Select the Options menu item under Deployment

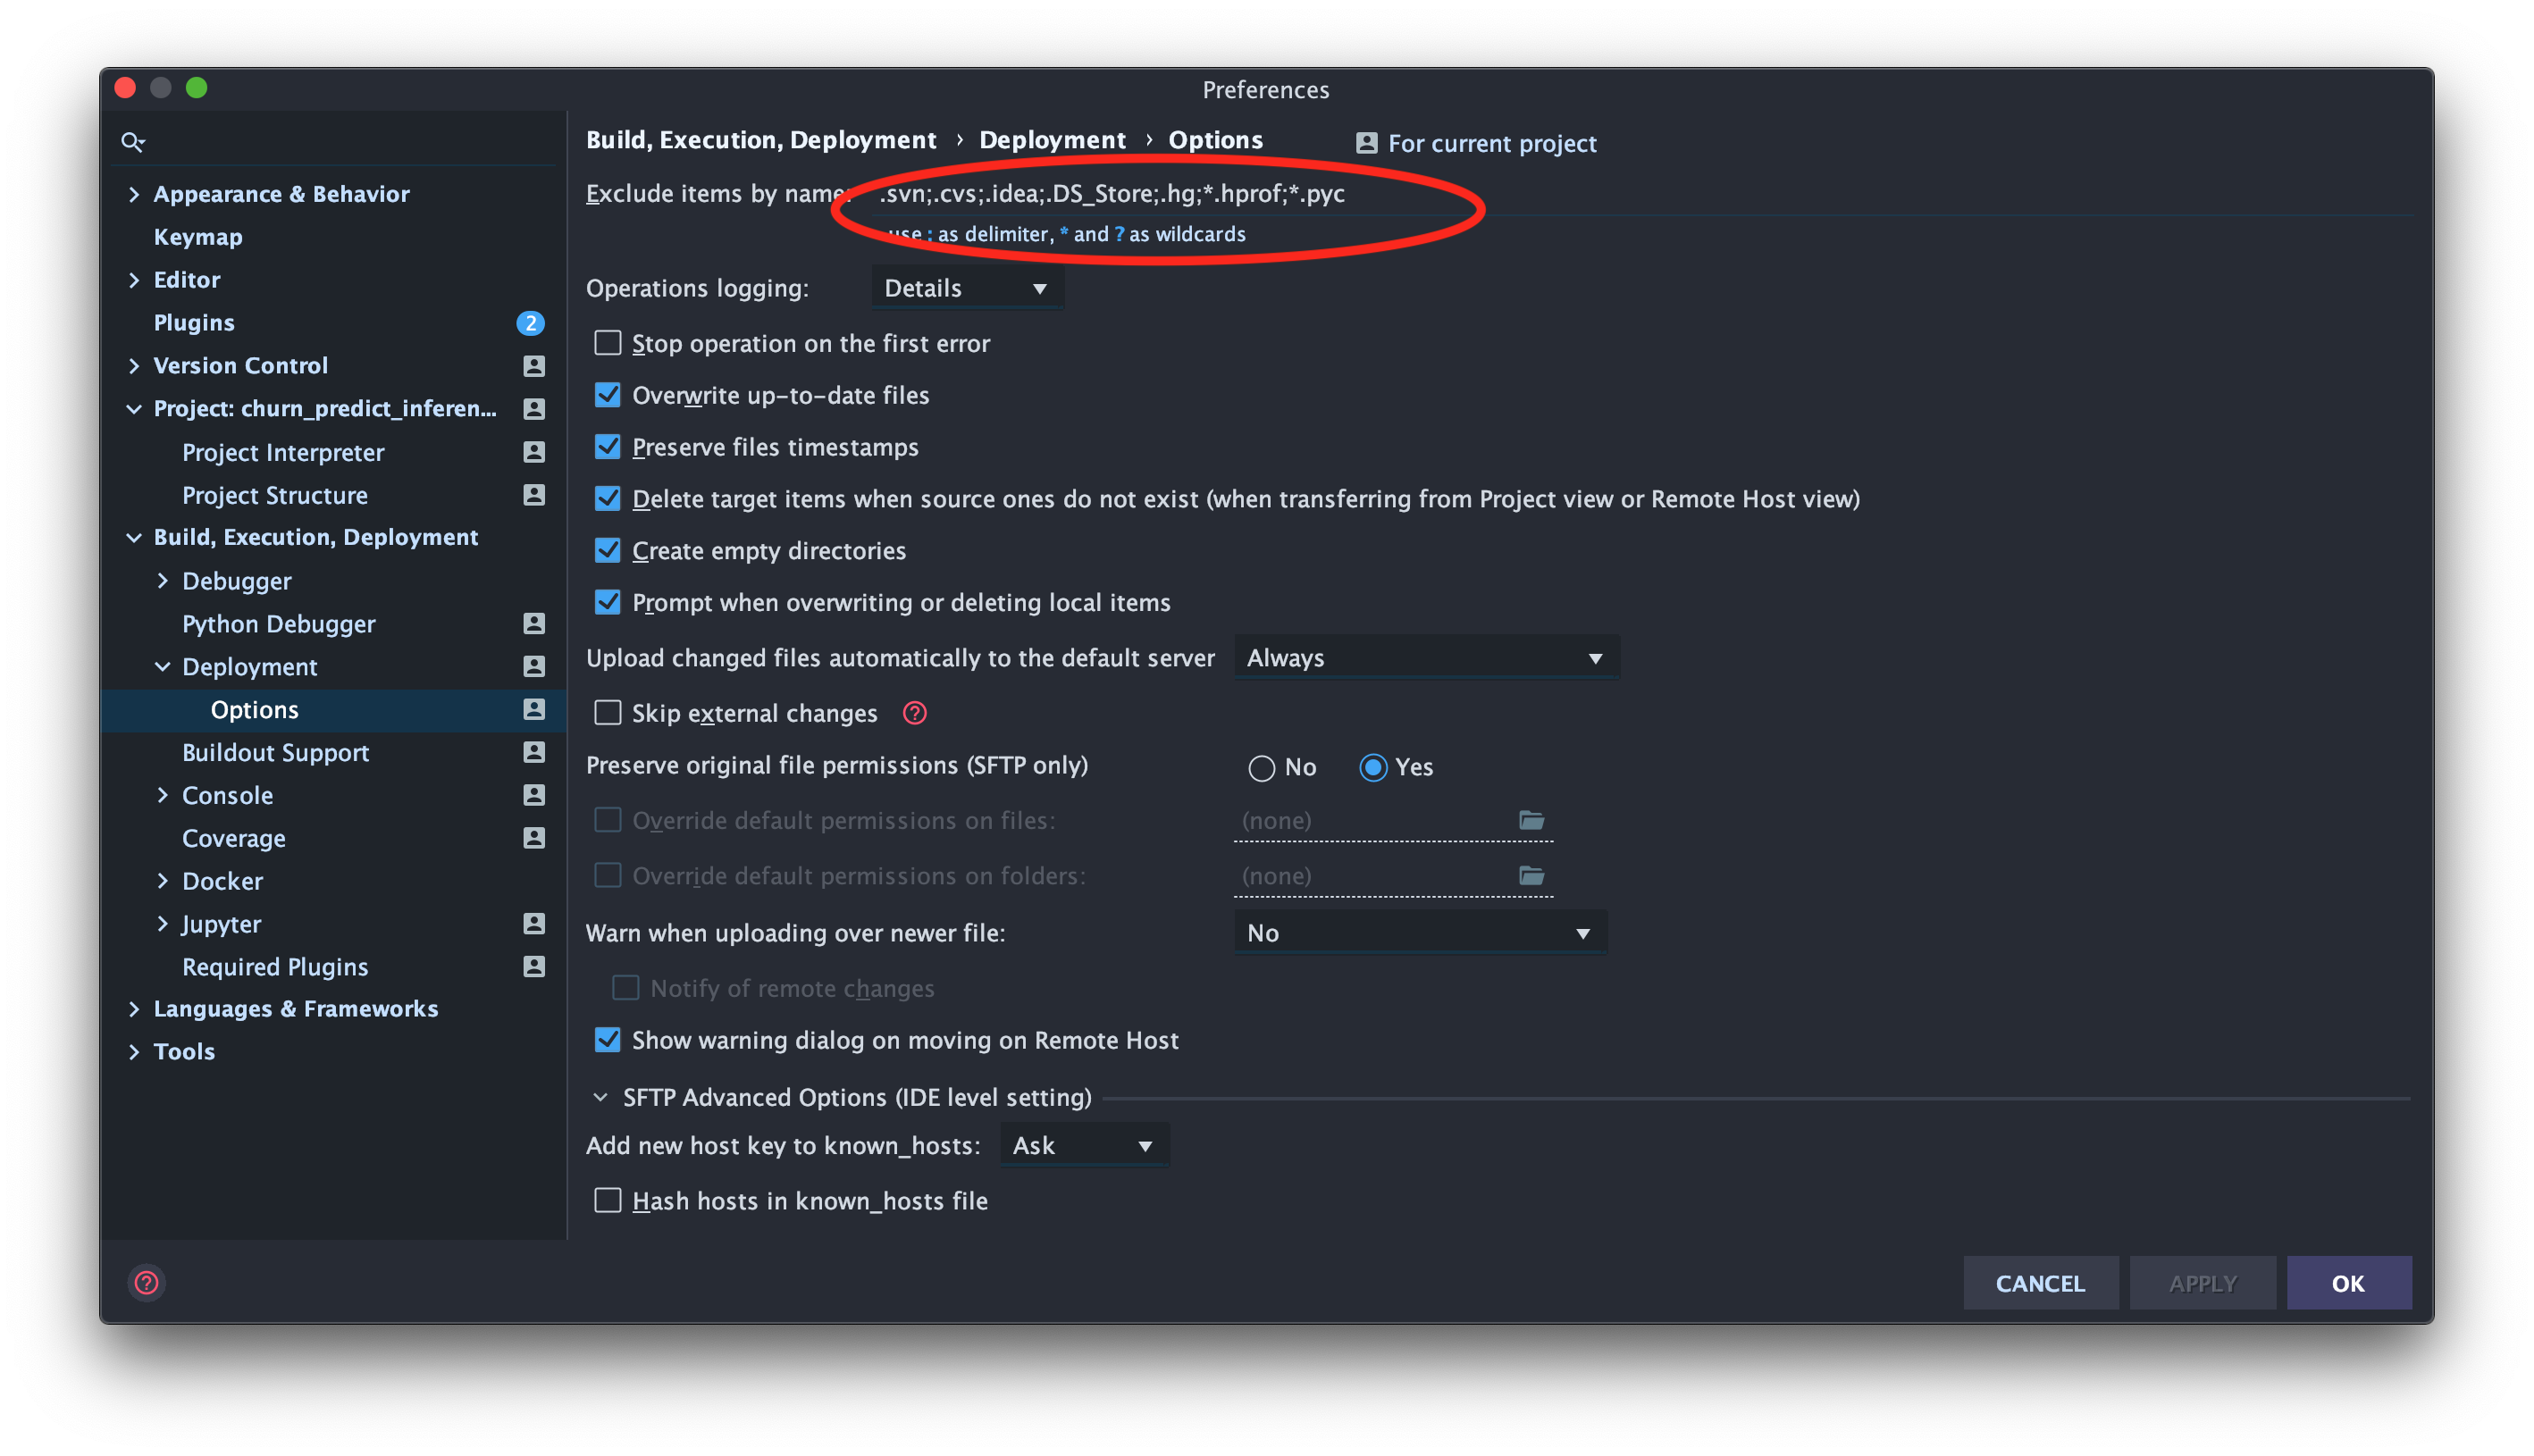254,708
